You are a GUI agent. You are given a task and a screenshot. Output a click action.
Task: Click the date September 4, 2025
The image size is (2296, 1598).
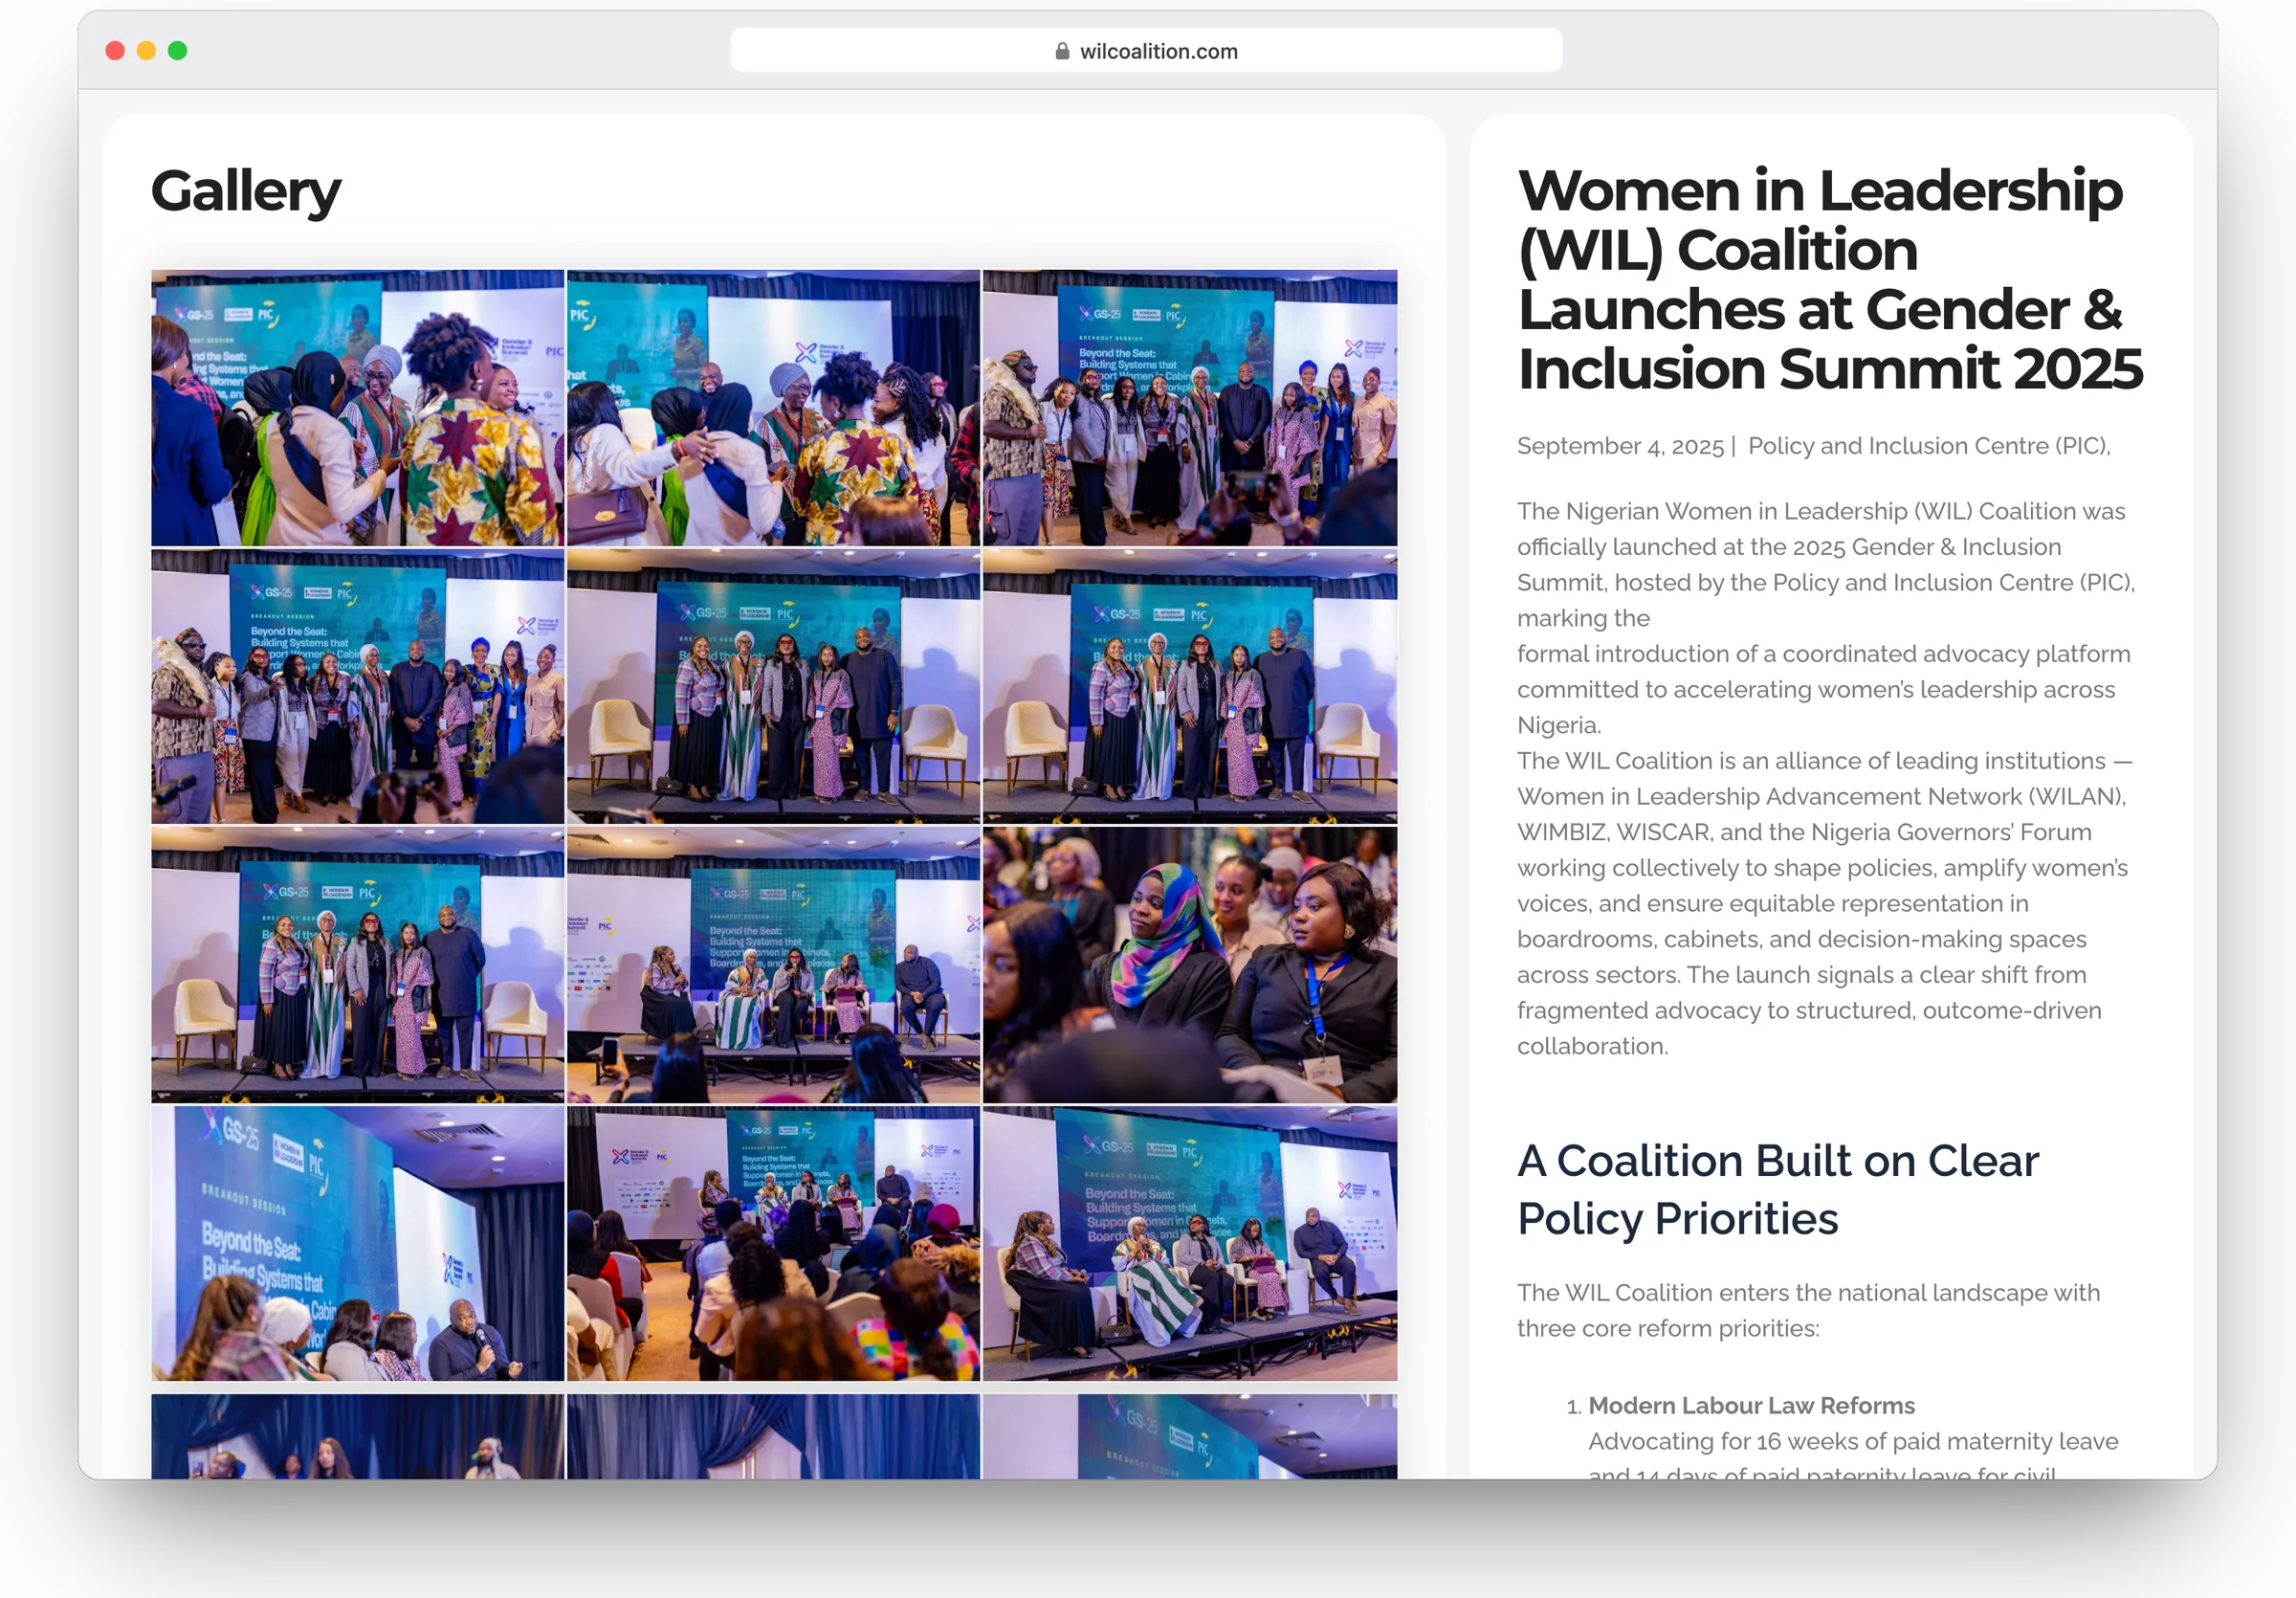click(x=1620, y=446)
